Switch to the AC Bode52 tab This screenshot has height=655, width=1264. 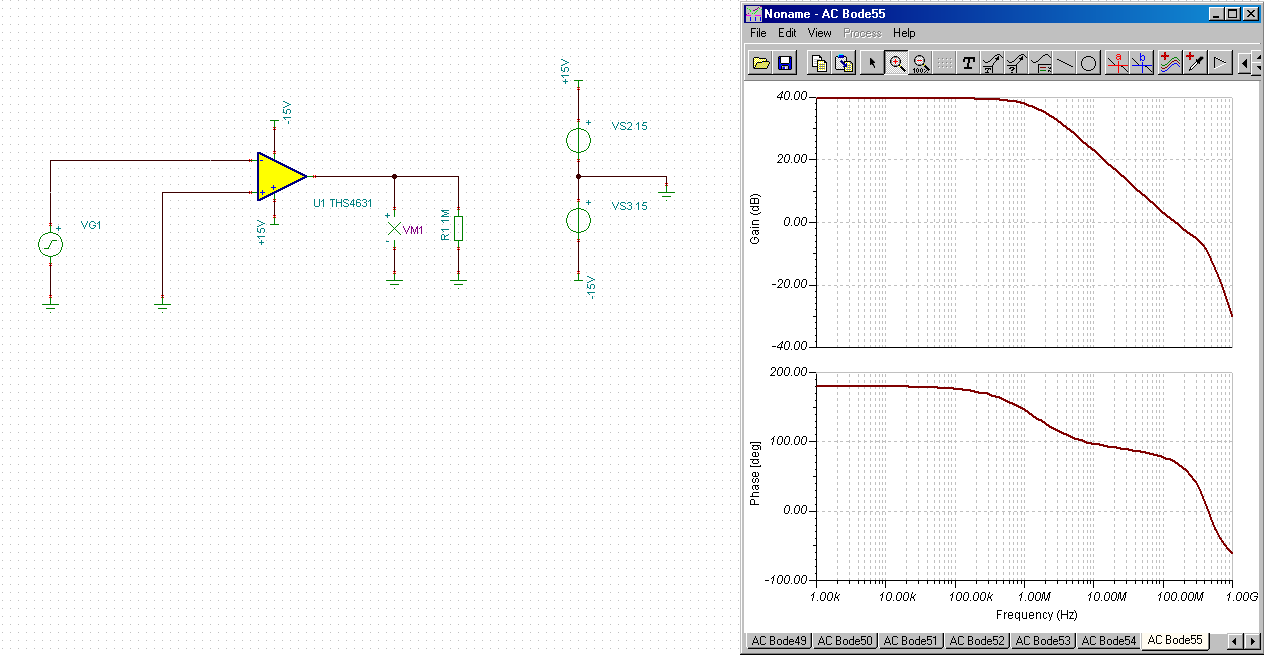977,640
